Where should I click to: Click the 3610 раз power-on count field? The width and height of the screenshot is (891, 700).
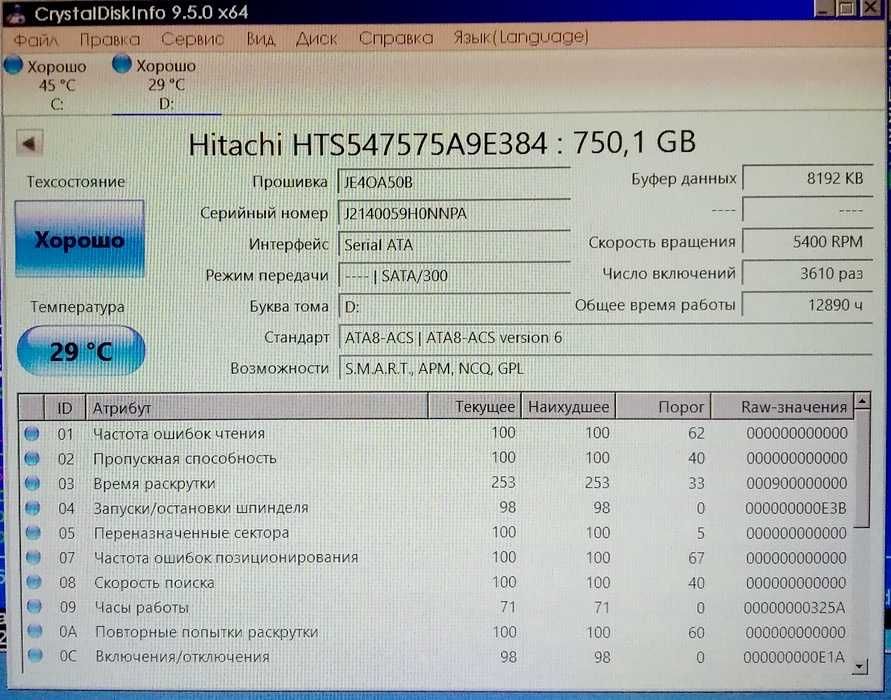click(807, 274)
